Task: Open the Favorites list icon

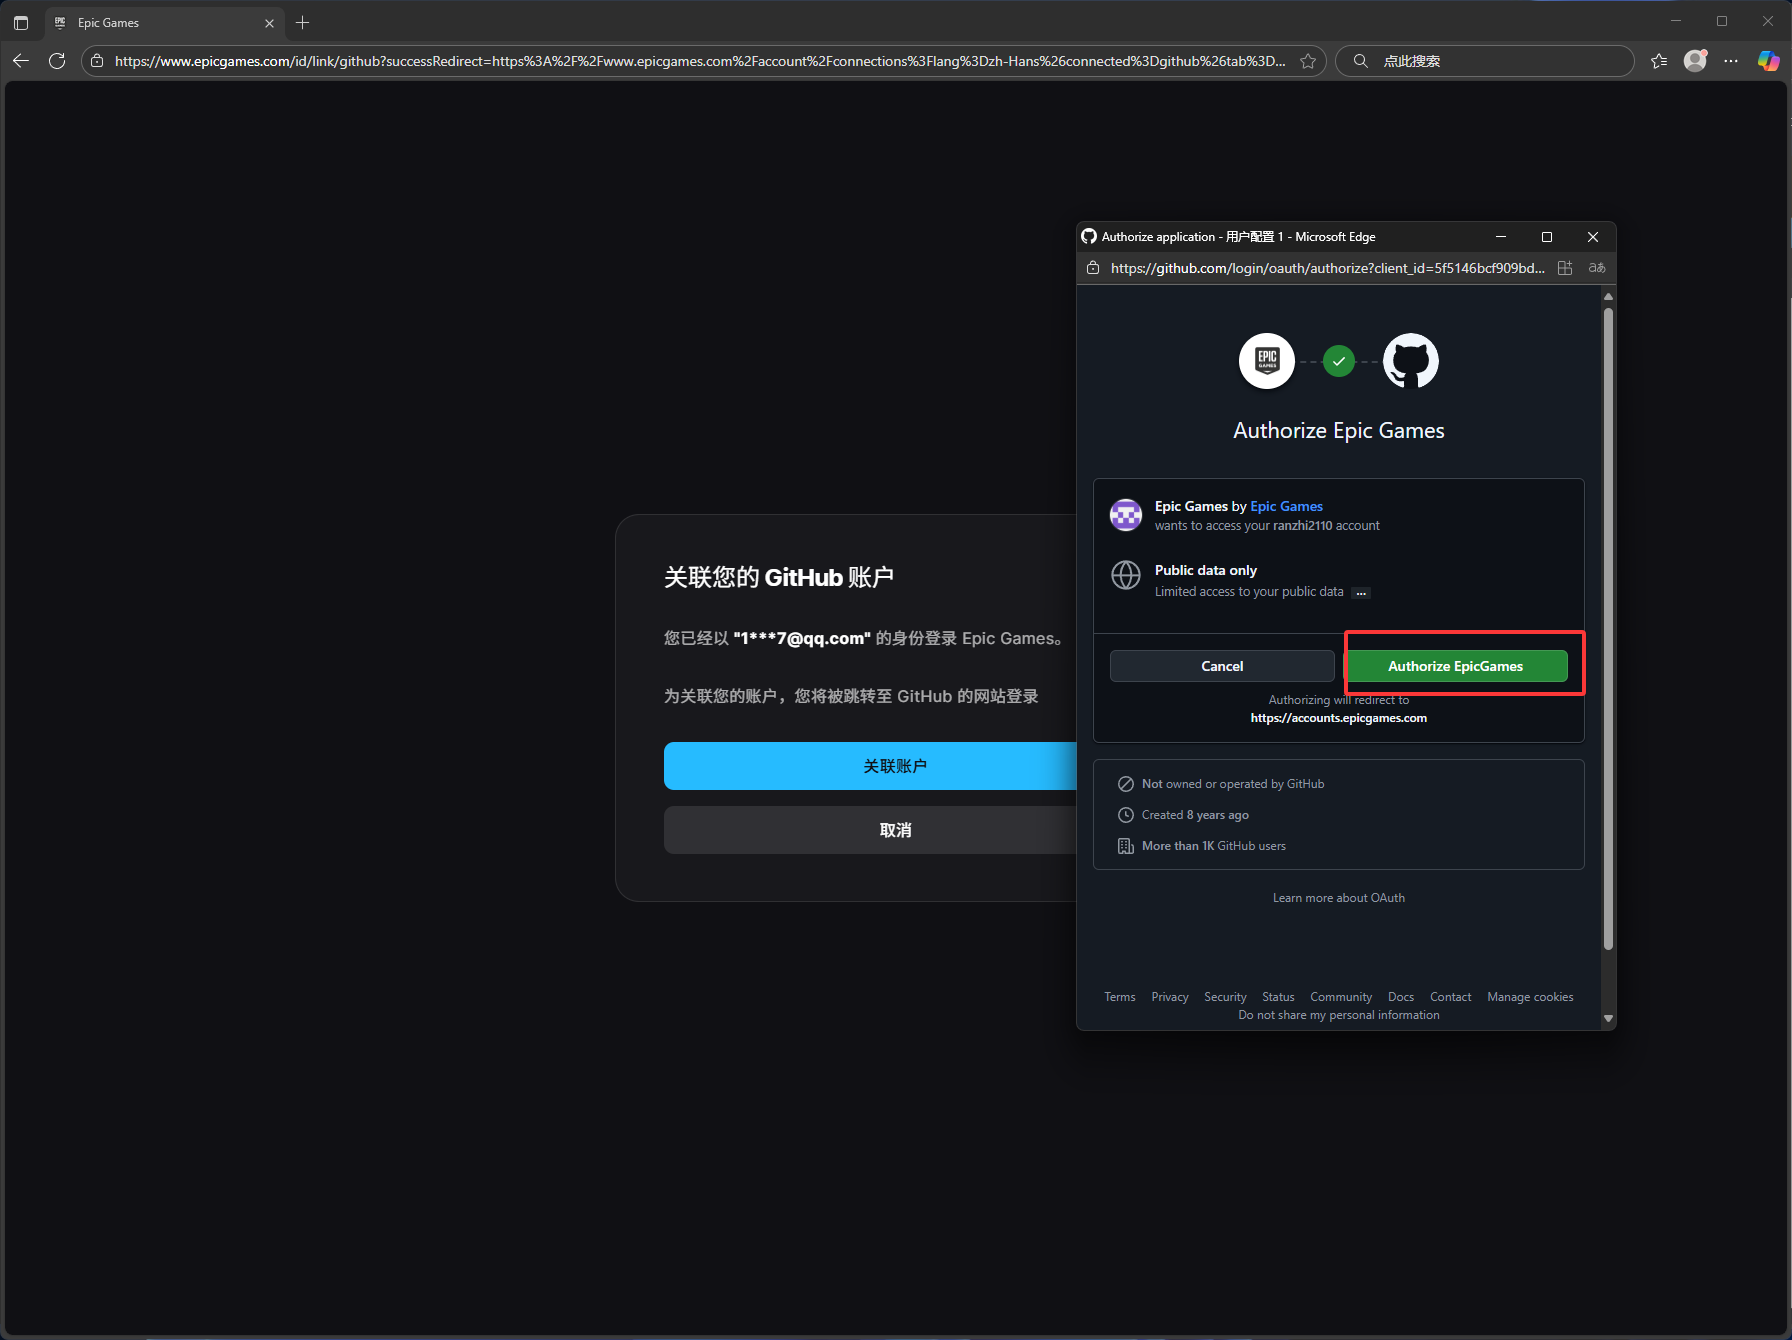Action: (x=1659, y=61)
